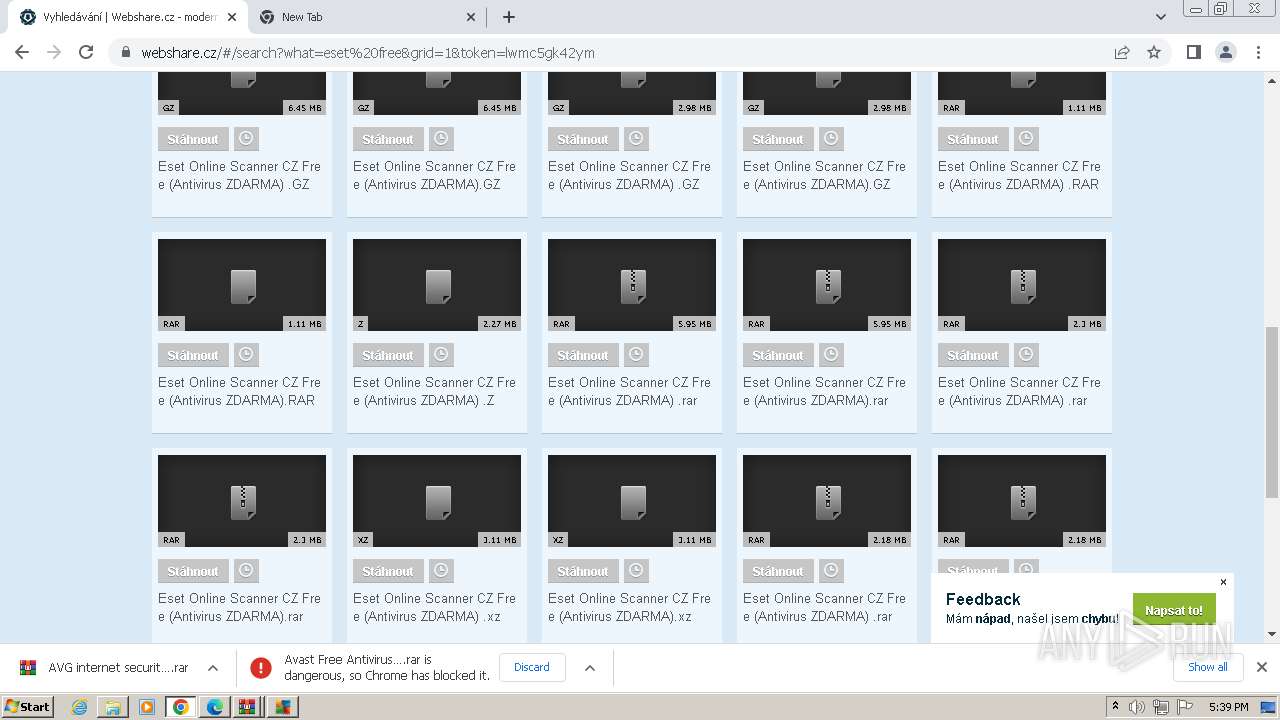
Task: Click Stáhnout above the title 'ZDARMA) .xz'
Action: point(387,571)
